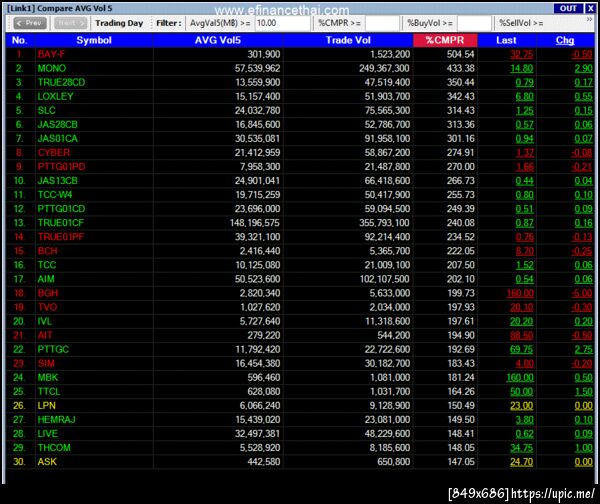Sort by Trade Vol column header
The image size is (600, 504).
(348, 40)
